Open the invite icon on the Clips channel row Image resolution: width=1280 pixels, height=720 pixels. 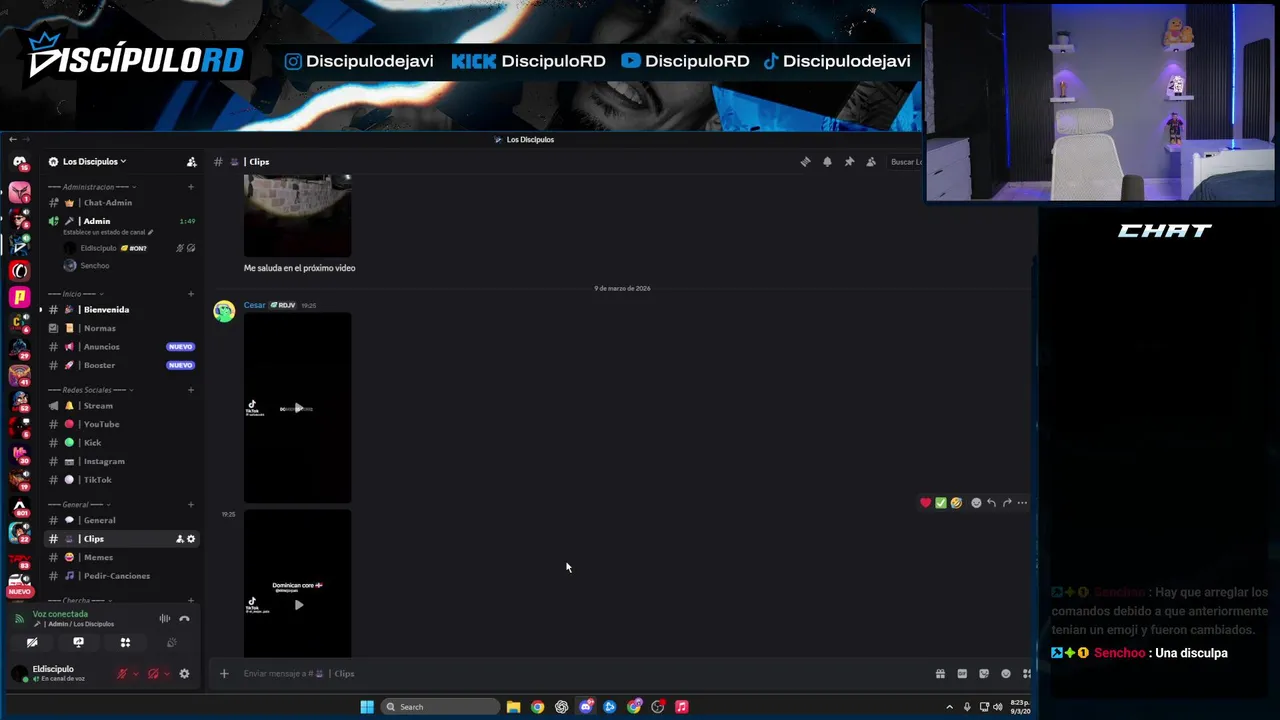(x=180, y=539)
